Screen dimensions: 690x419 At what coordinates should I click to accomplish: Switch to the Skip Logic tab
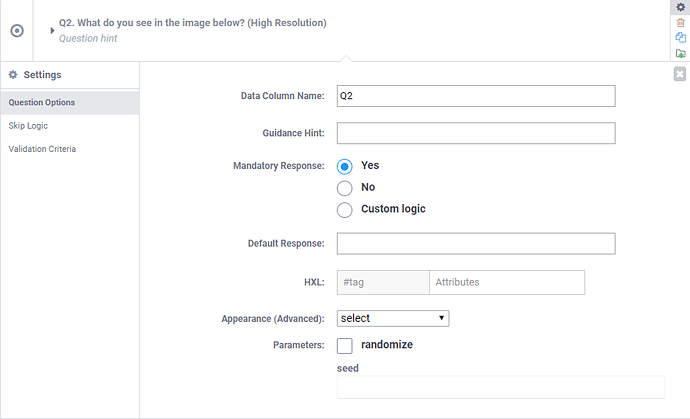[28, 126]
